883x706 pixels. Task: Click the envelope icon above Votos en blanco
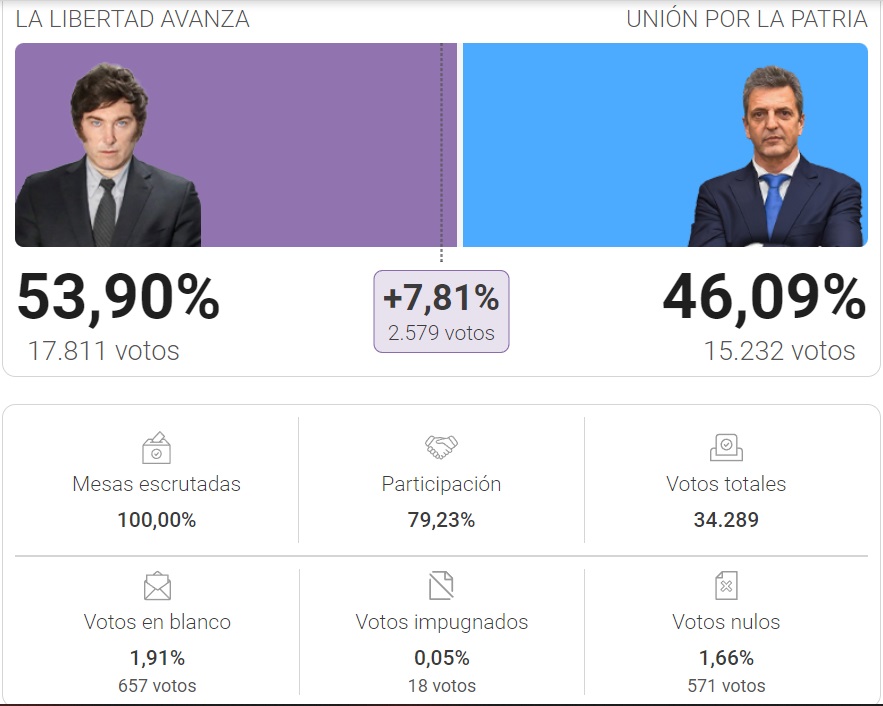157,585
